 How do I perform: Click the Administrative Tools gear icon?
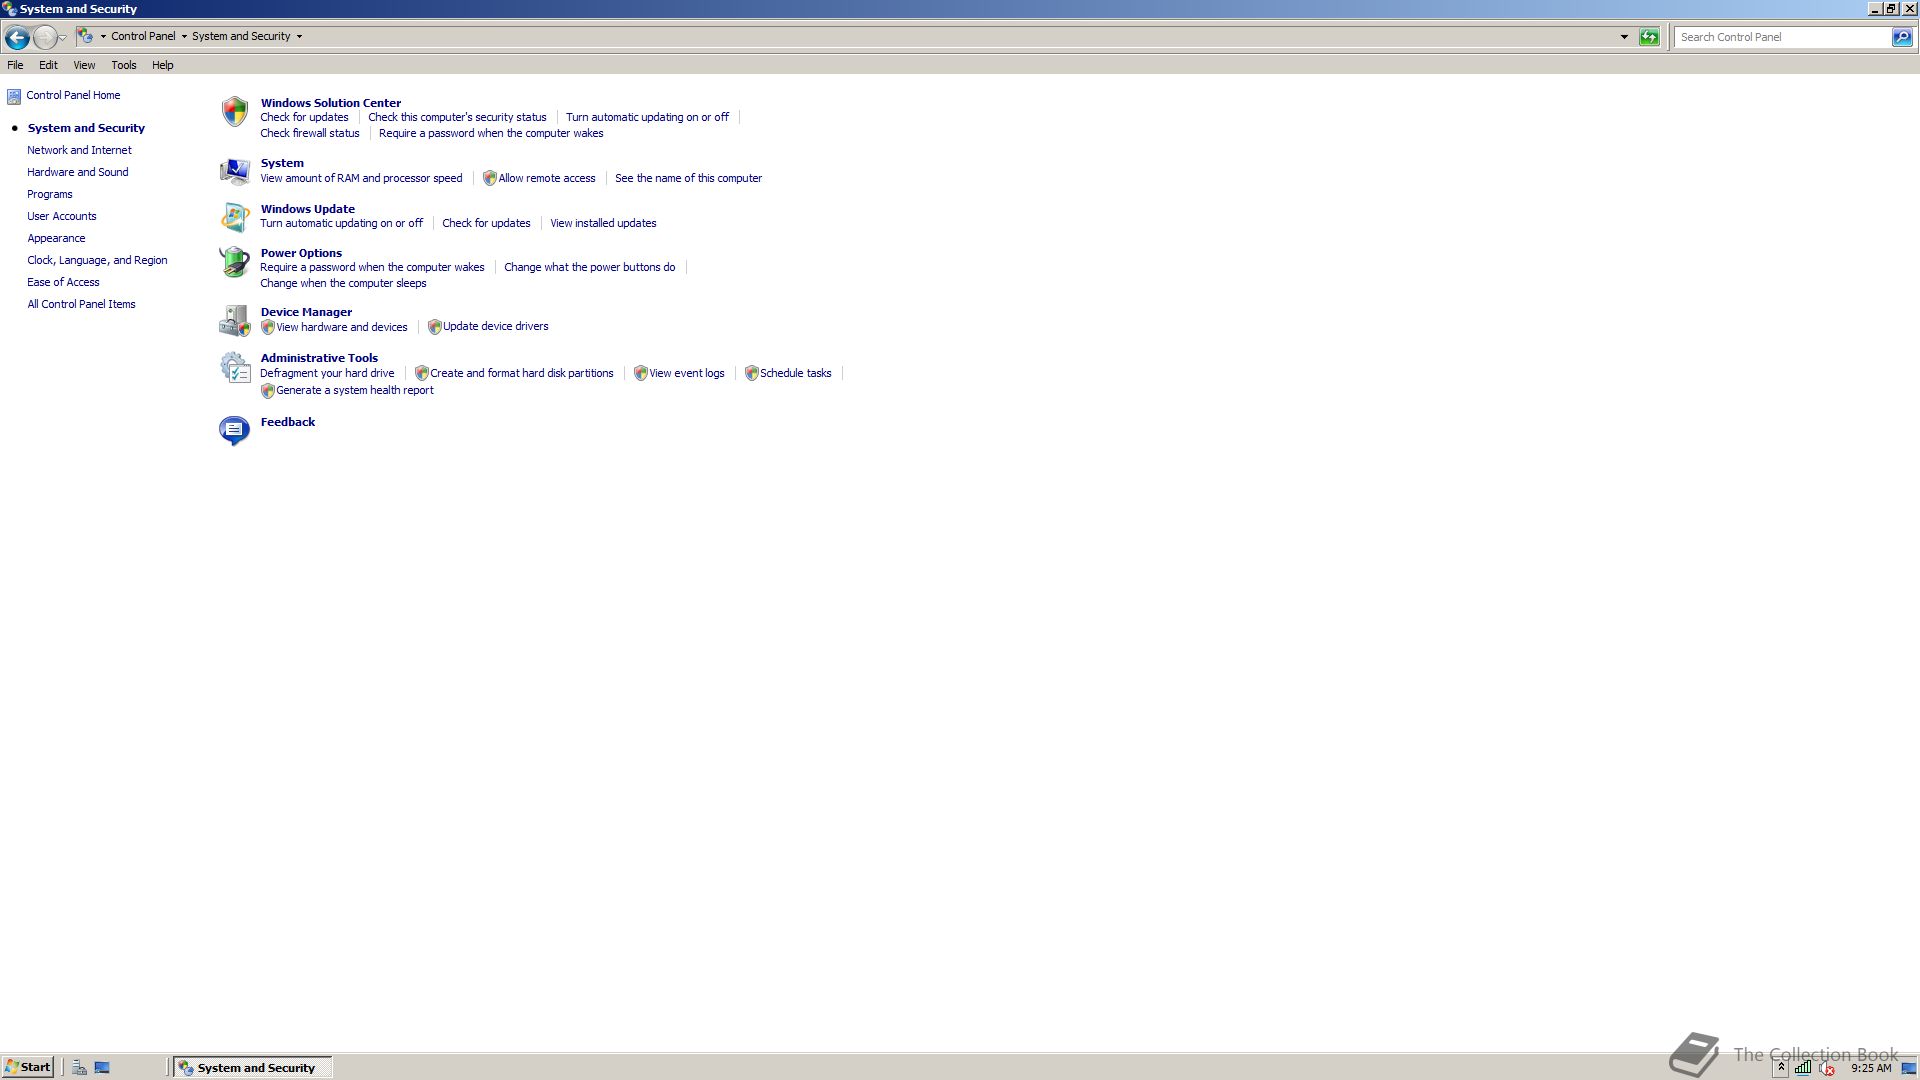pos(235,367)
